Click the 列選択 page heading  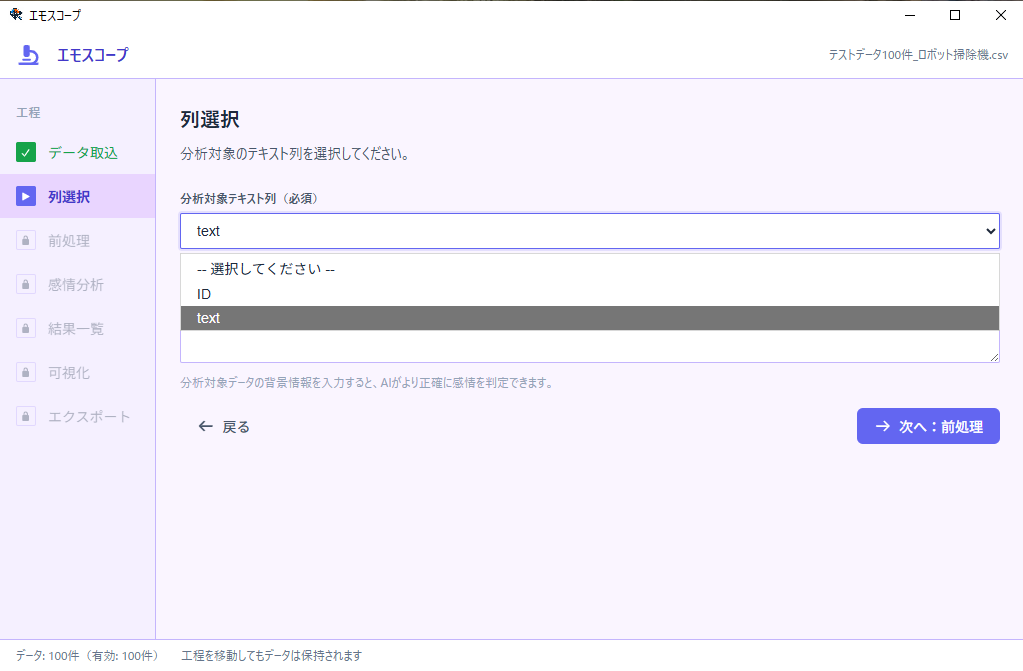pyautogui.click(x=210, y=119)
